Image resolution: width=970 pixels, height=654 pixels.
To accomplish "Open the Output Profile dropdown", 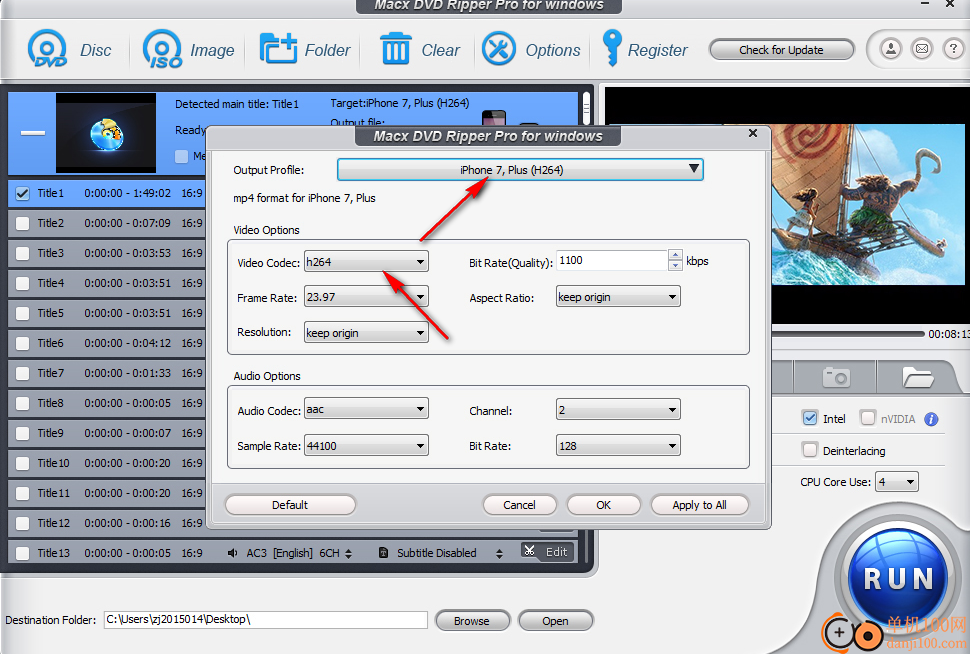I will point(520,170).
